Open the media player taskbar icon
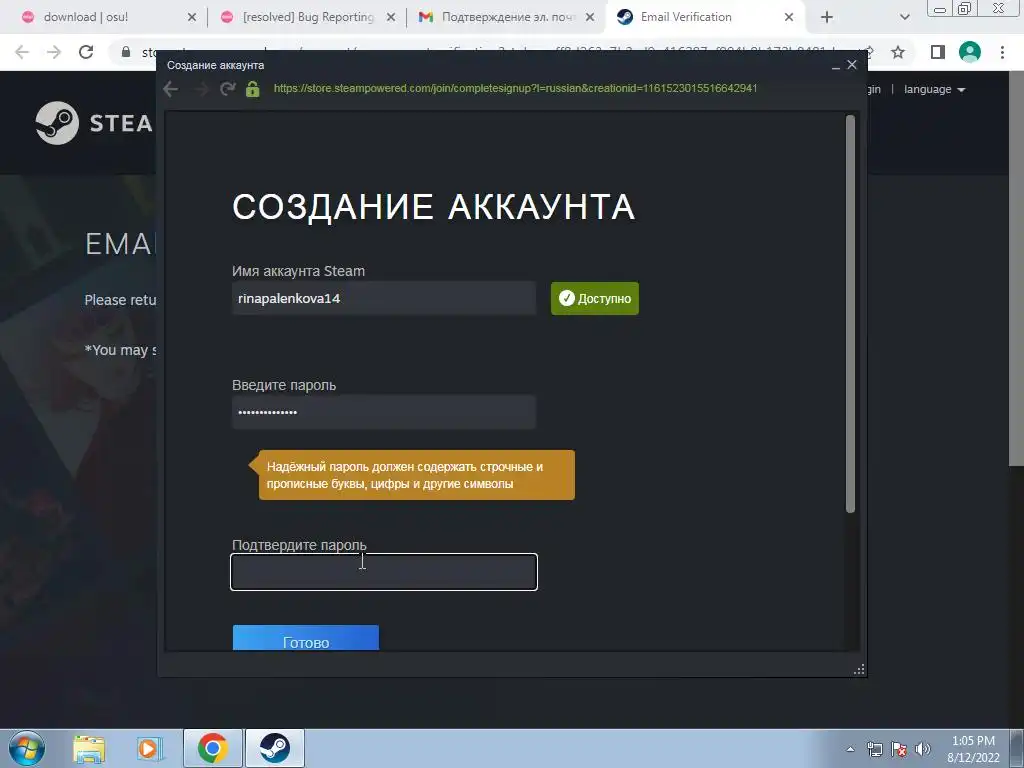1024x768 pixels. point(150,748)
